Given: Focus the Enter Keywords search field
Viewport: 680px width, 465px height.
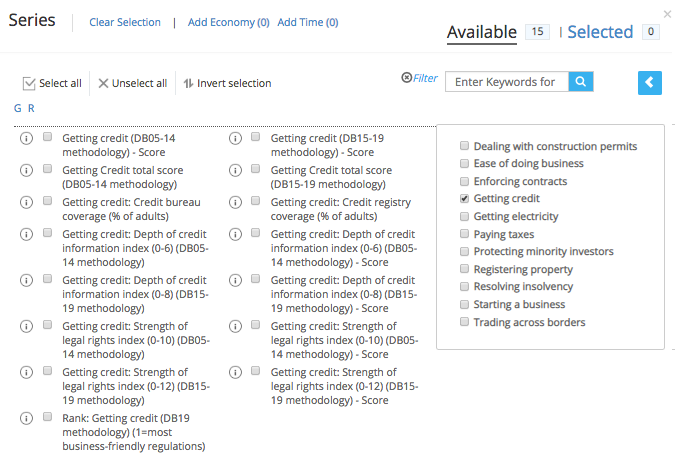Looking at the screenshot, I should pyautogui.click(x=507, y=82).
